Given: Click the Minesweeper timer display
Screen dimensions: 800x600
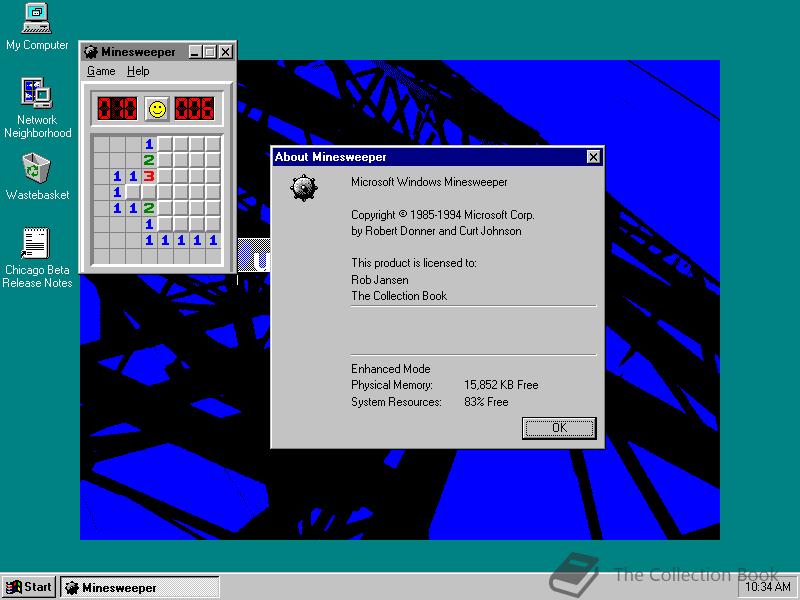Looking at the screenshot, I should click(x=194, y=109).
